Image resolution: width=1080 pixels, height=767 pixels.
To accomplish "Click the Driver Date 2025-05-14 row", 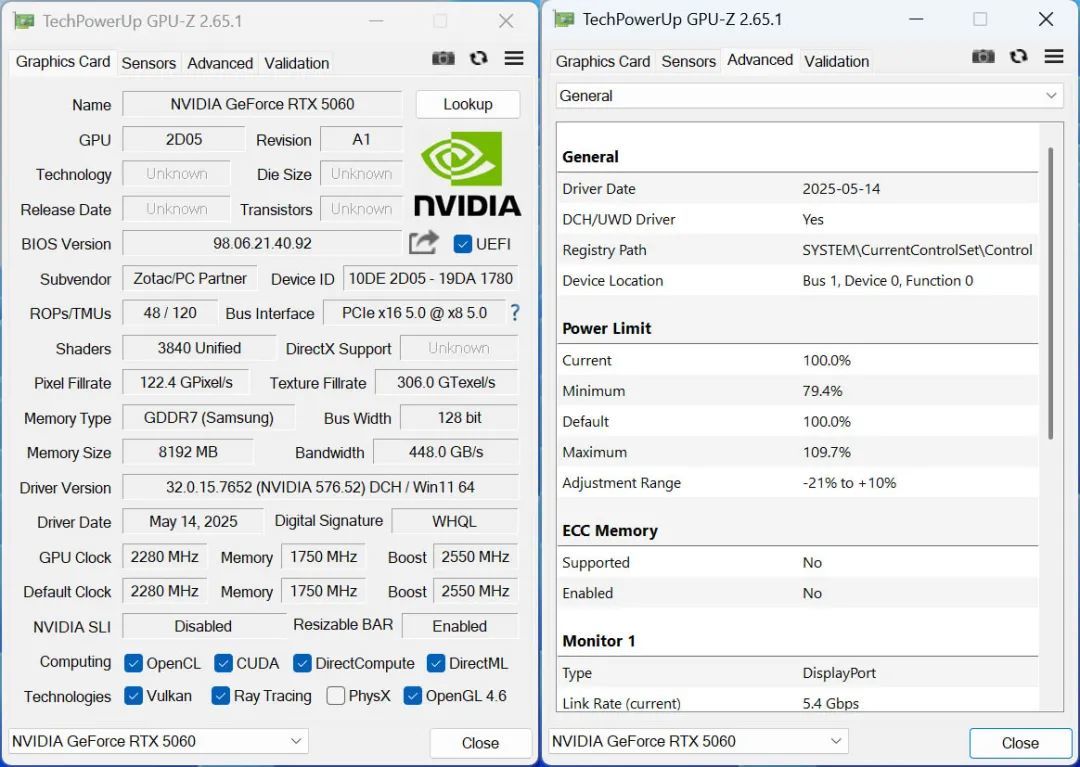I will (798, 189).
